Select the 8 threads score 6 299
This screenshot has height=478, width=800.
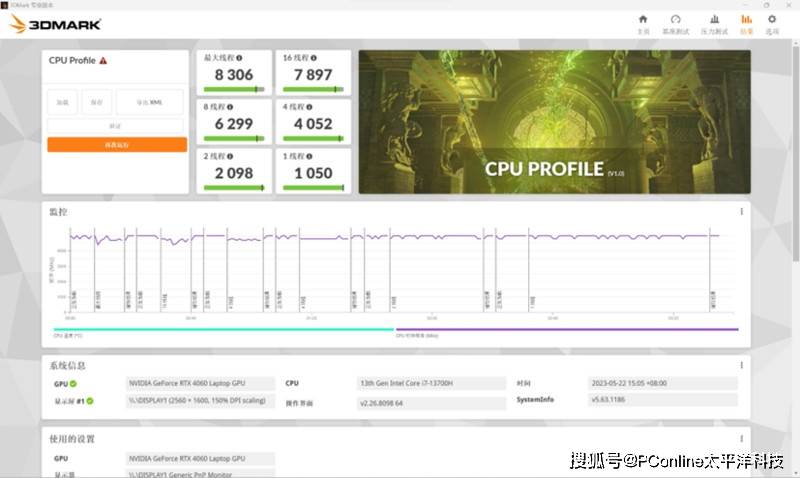click(234, 124)
